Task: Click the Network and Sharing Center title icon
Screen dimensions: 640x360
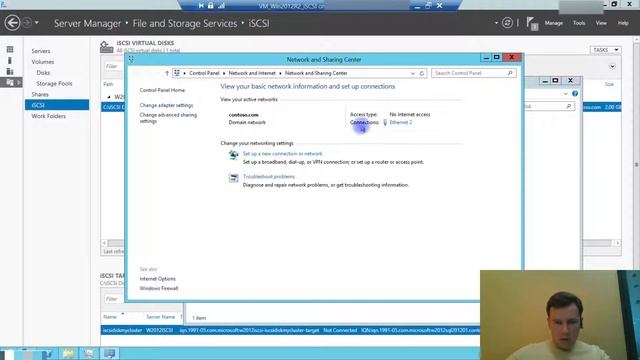Action: (x=131, y=59)
